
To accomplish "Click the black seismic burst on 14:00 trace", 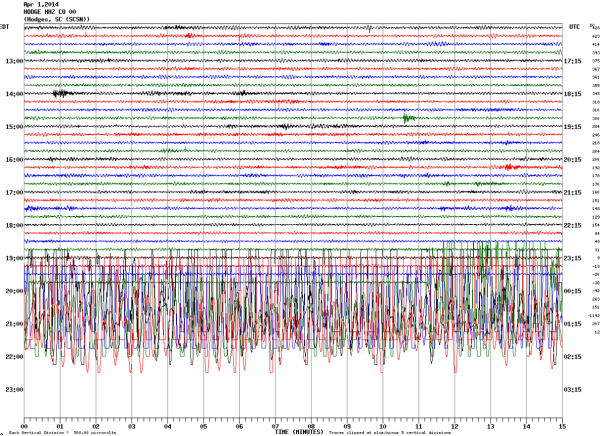I will click(62, 93).
